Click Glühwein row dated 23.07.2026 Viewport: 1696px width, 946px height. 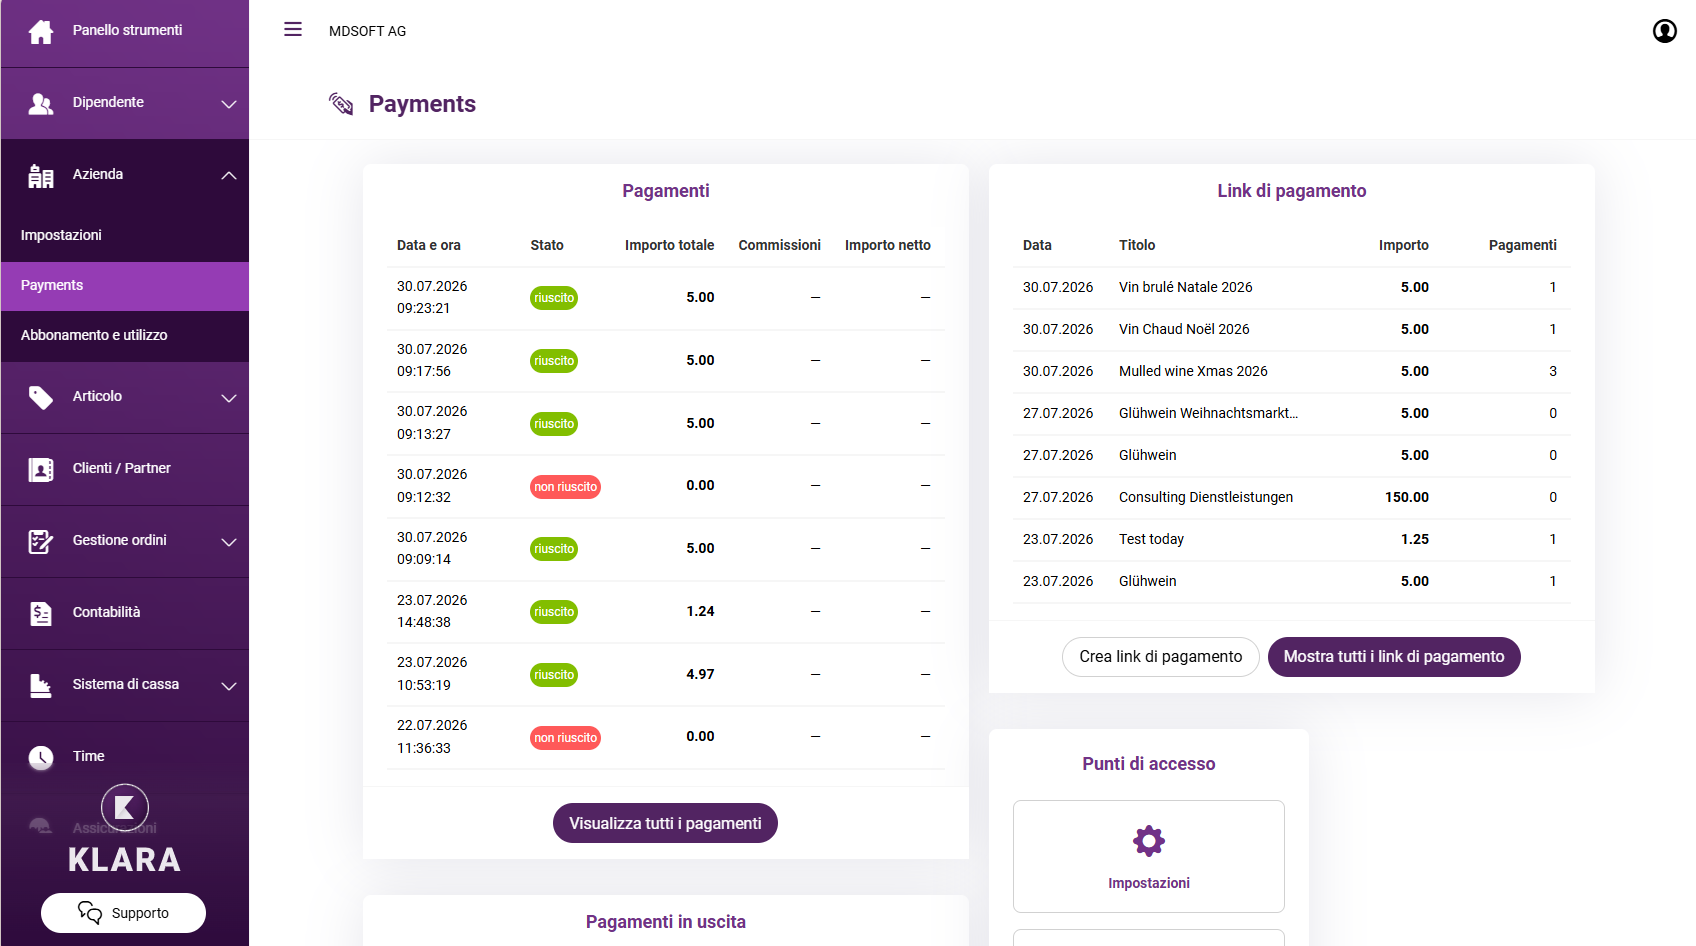pos(1292,581)
